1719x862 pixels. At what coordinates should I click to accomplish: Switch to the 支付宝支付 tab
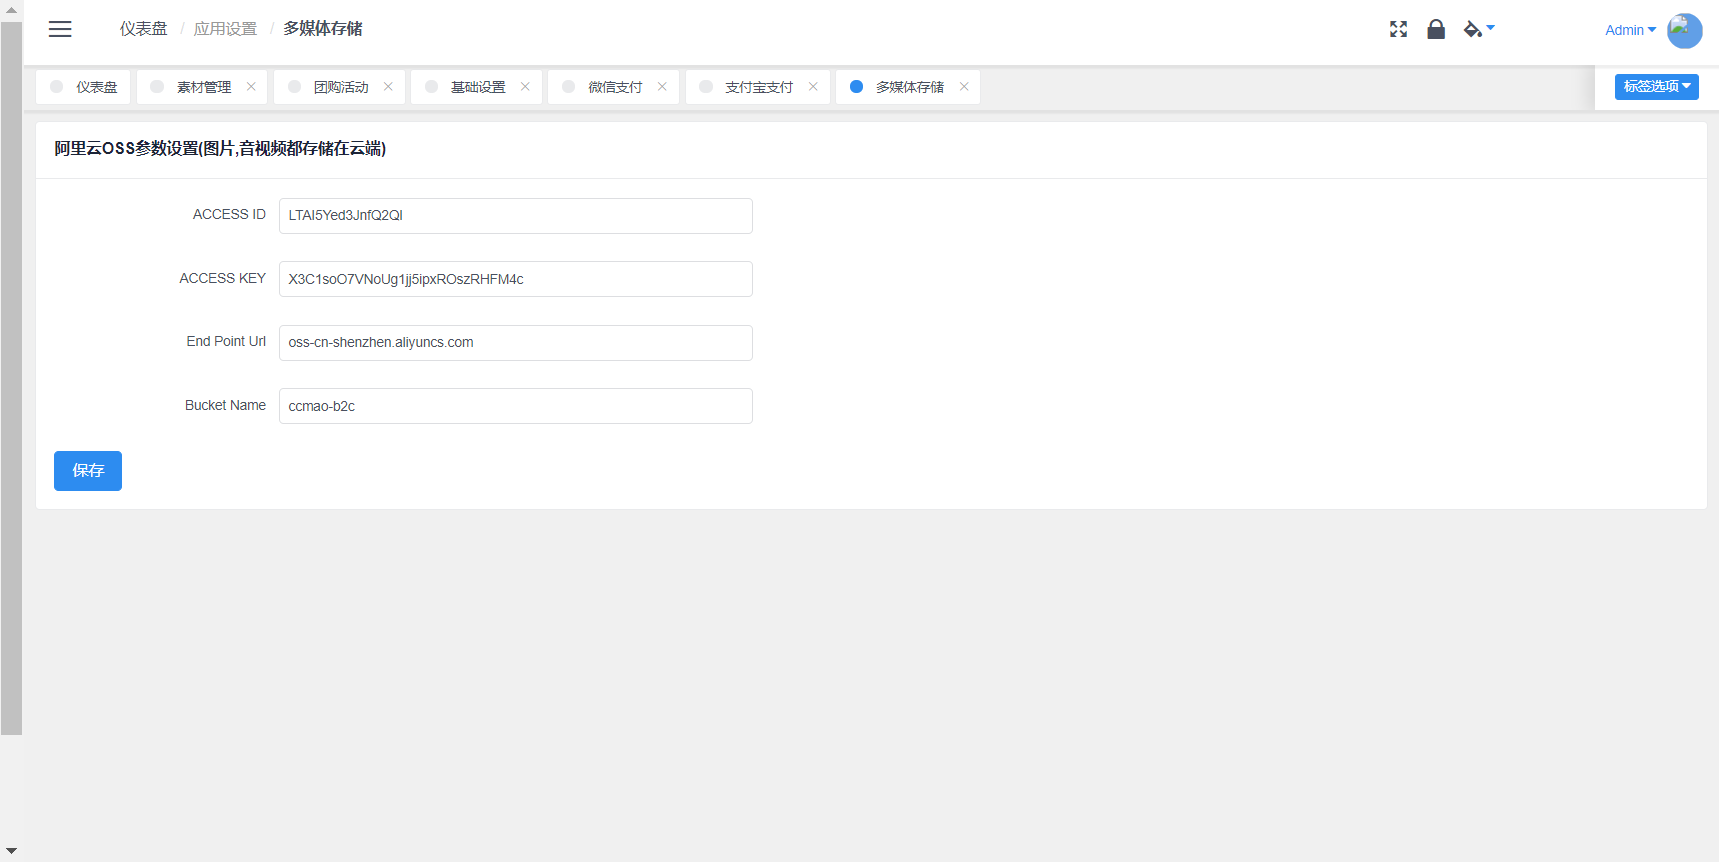(x=758, y=87)
